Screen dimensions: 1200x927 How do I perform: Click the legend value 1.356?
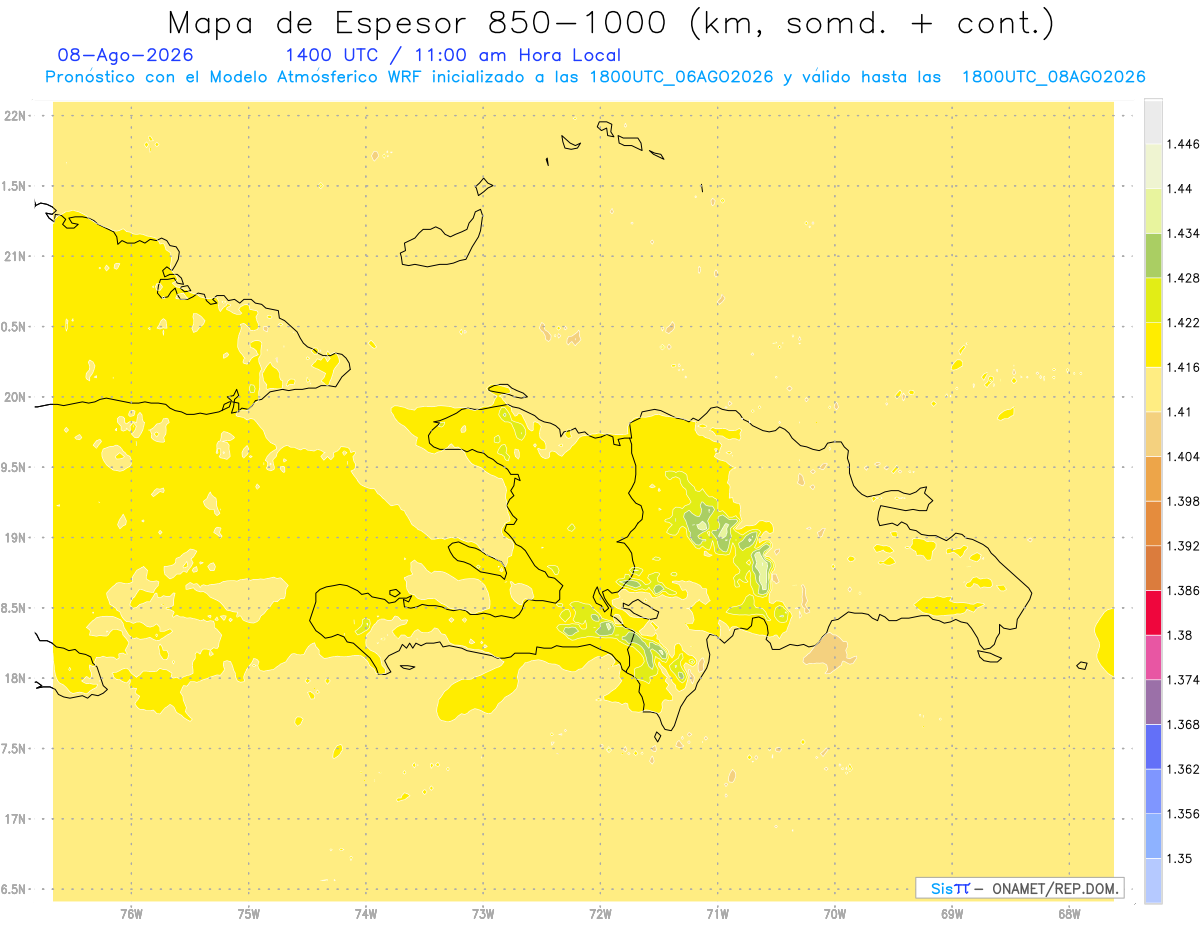tap(1183, 813)
